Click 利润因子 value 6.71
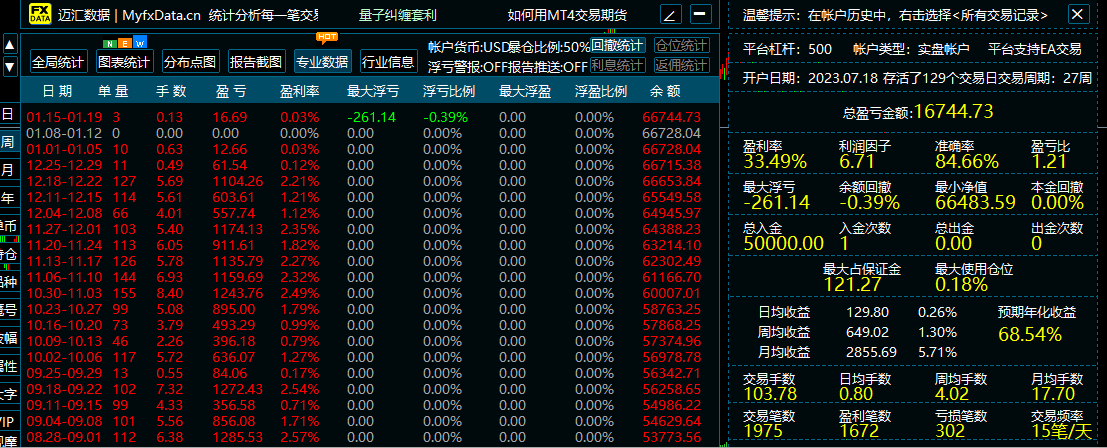The image size is (1107, 448). [x=856, y=162]
